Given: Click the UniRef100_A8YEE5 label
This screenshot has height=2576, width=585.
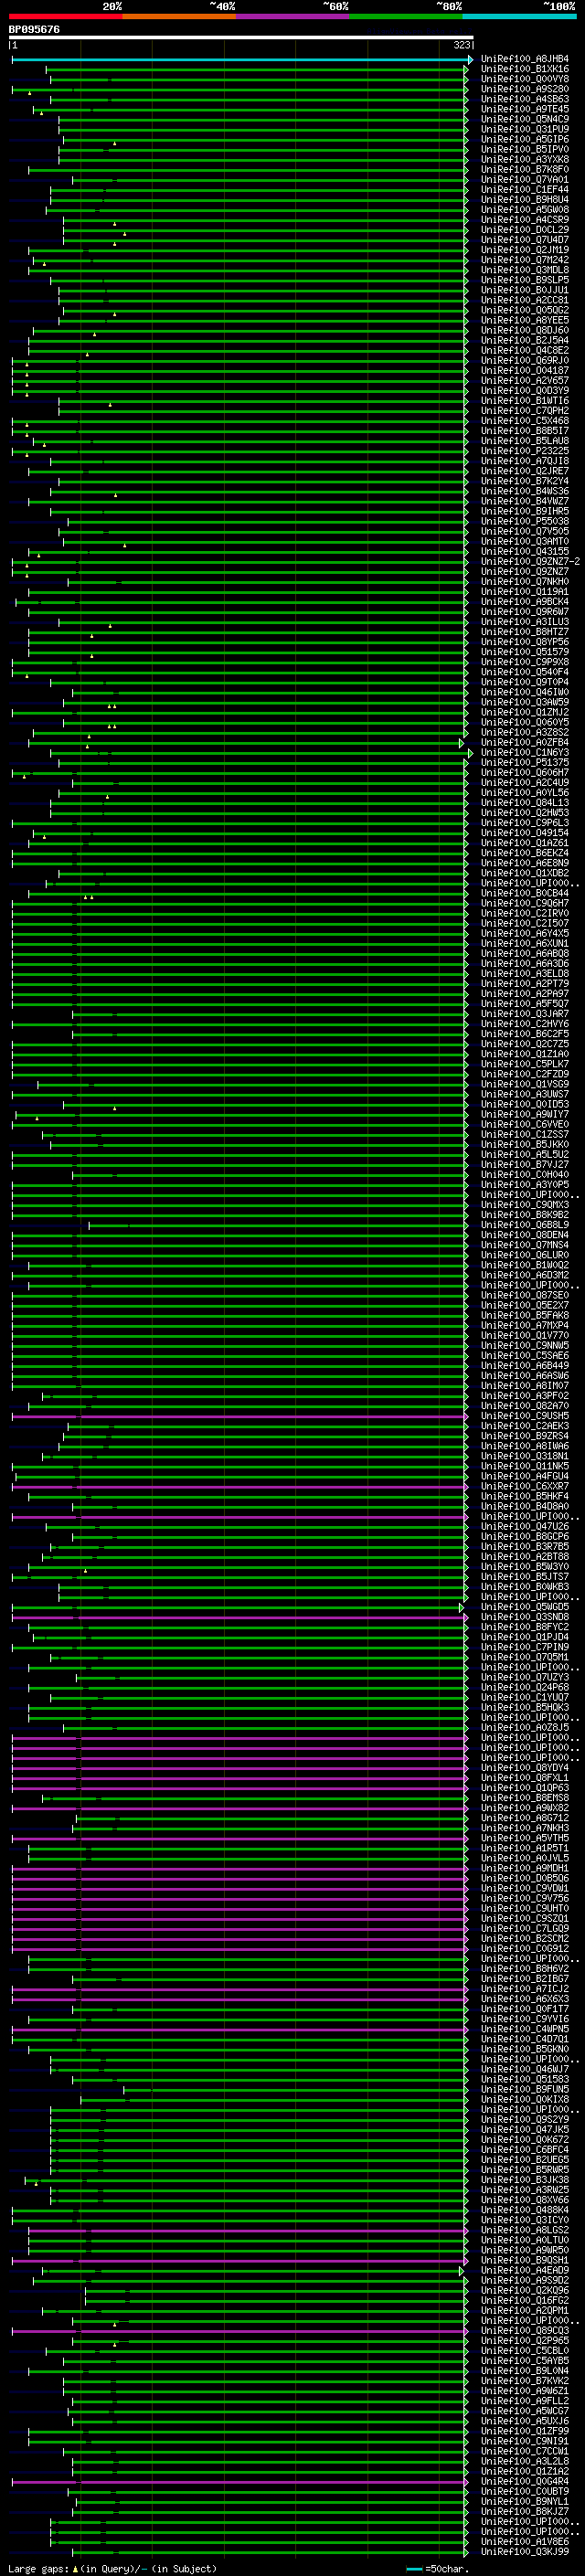Looking at the screenshot, I should (x=525, y=320).
